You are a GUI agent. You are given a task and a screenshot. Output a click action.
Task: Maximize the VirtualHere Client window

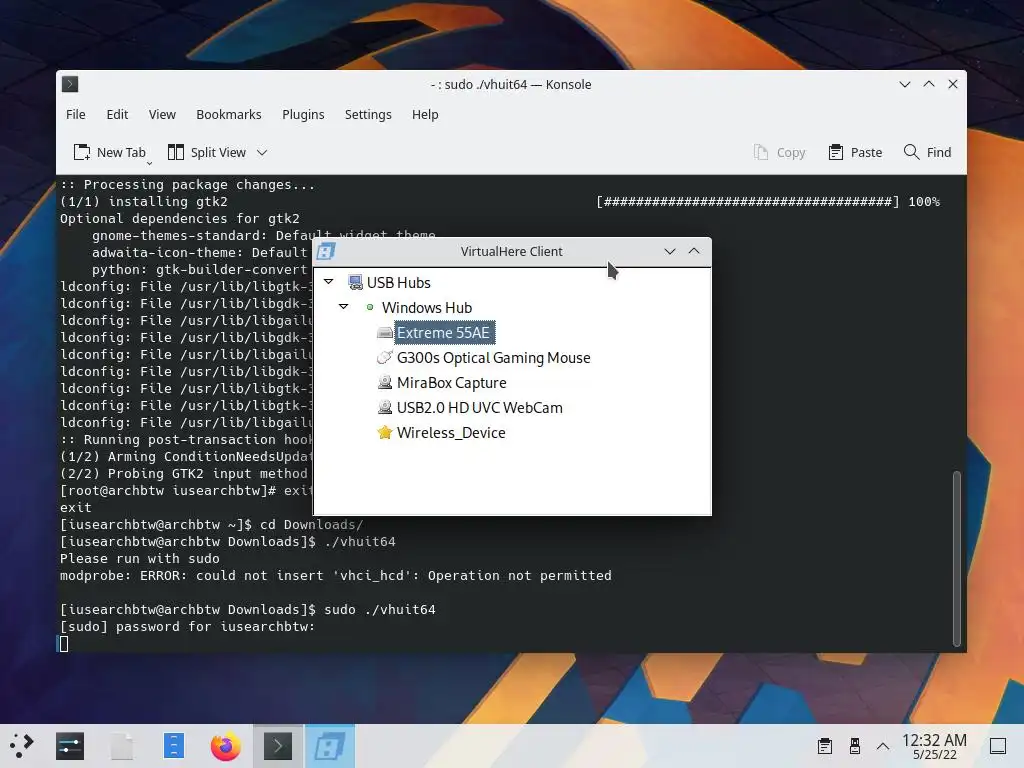pos(694,251)
